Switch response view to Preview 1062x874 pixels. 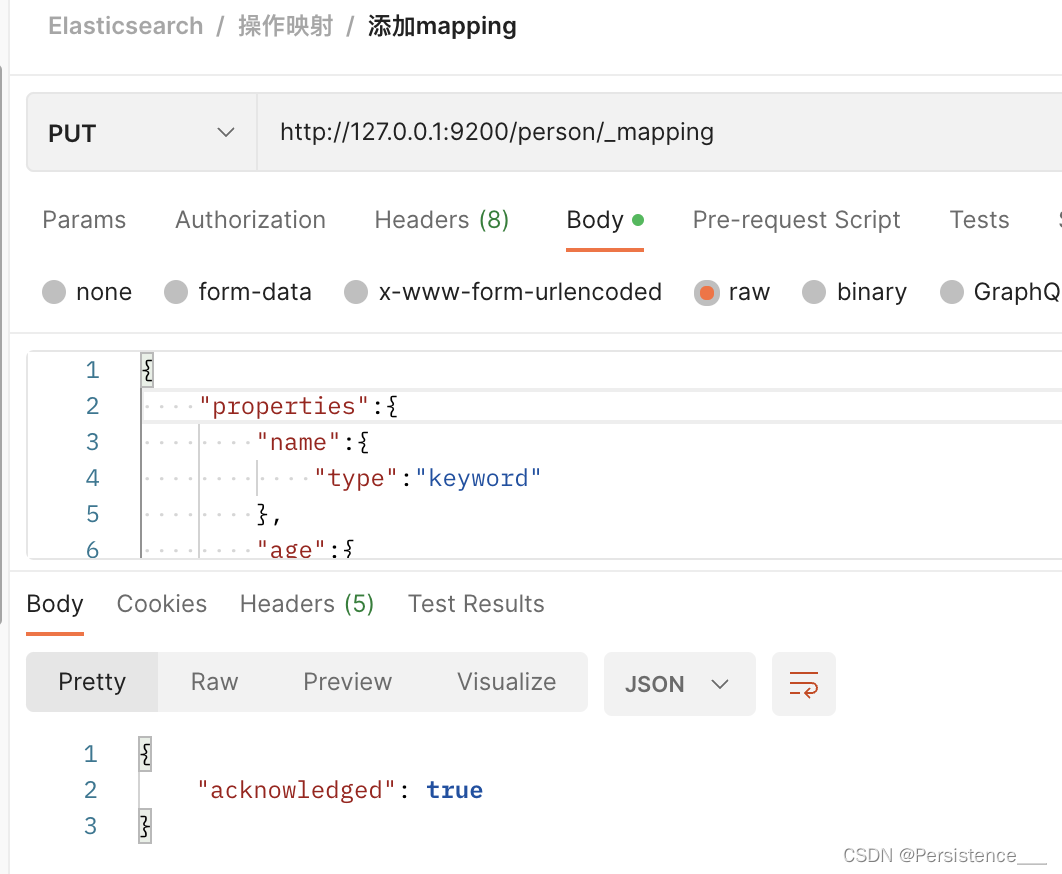click(x=347, y=682)
